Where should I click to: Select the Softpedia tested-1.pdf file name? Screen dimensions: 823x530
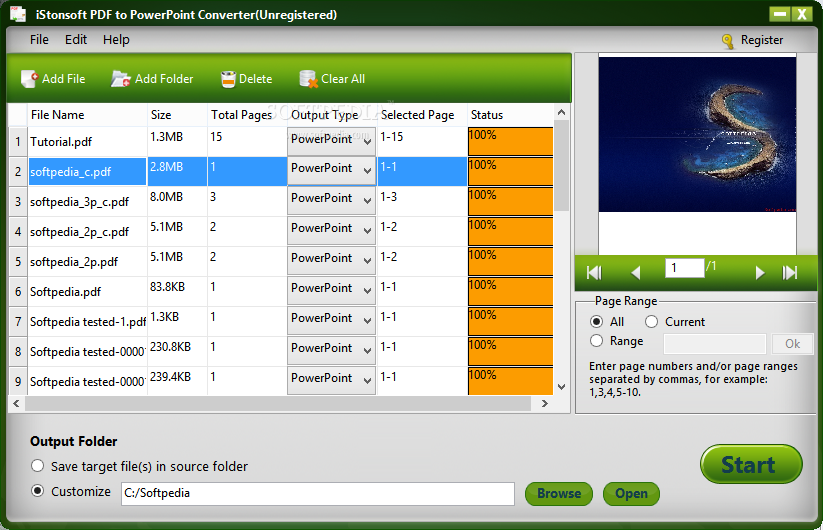[88, 322]
